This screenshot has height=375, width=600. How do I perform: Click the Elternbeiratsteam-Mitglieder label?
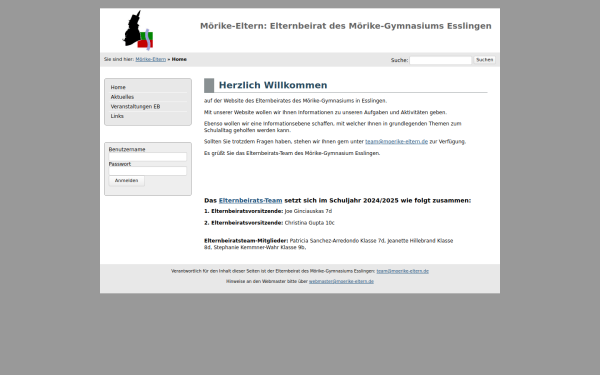[x=246, y=241]
